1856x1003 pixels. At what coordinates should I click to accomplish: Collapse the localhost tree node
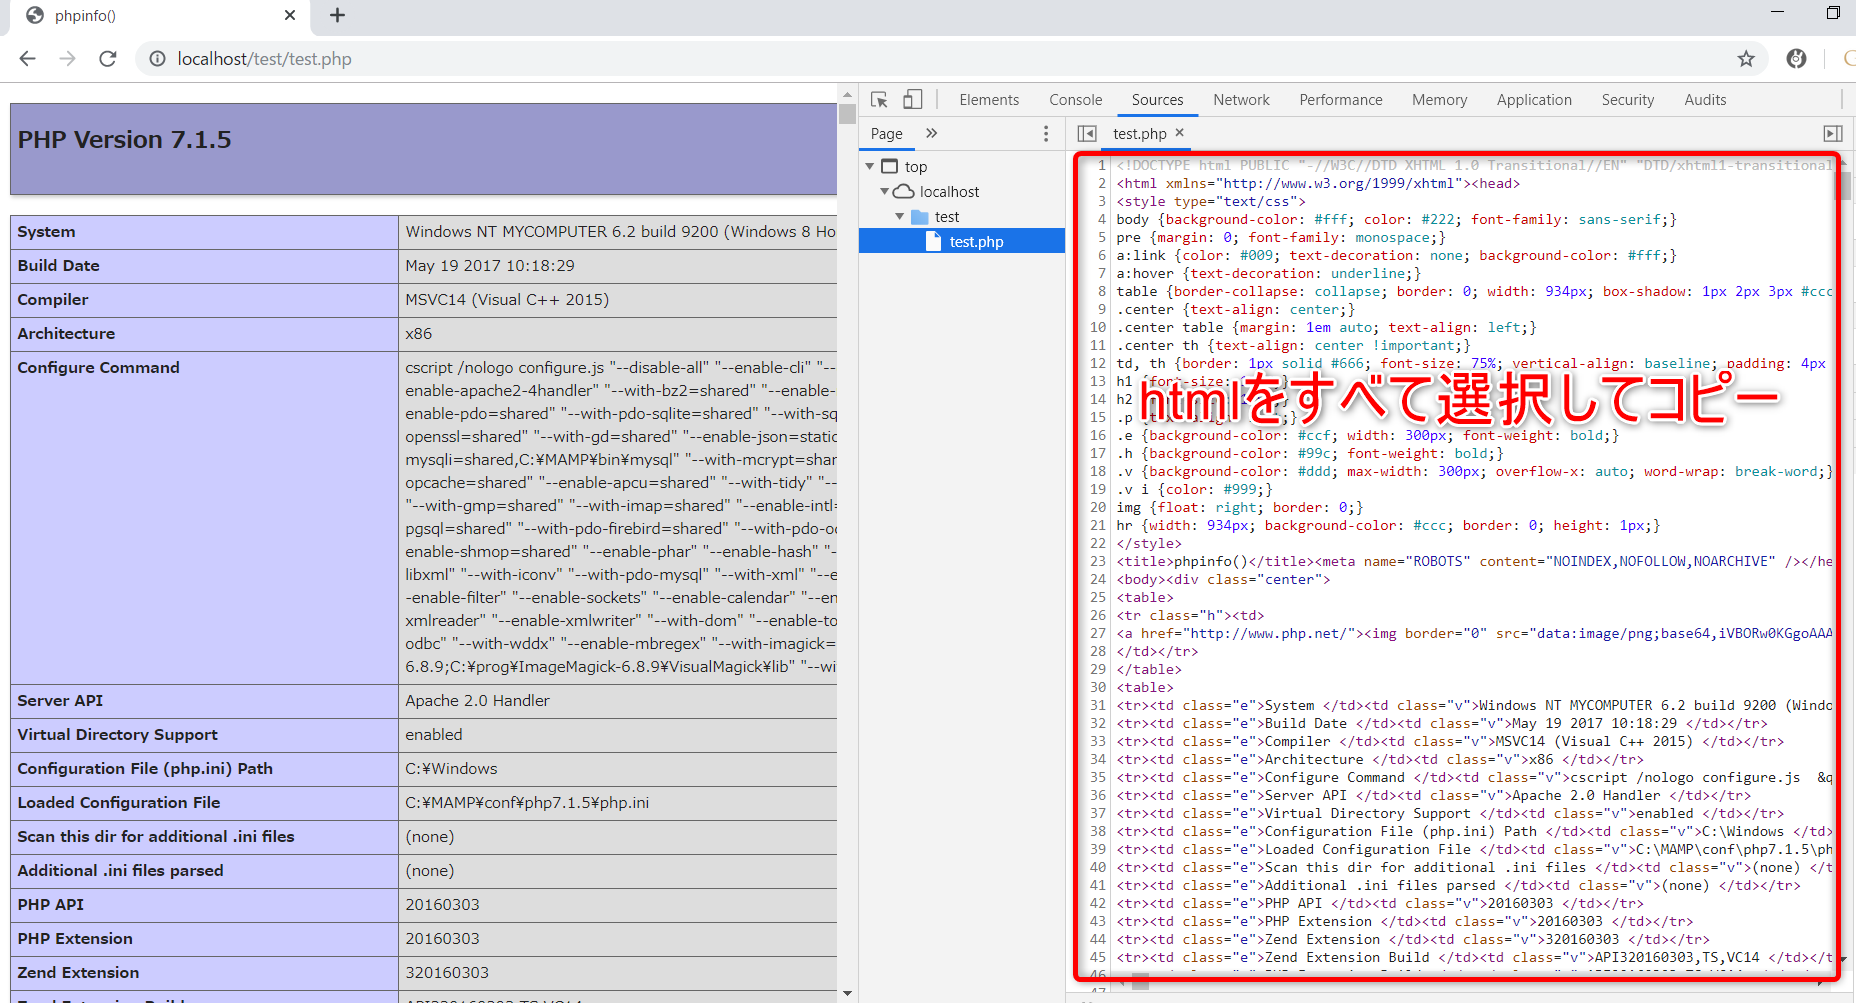pyautogui.click(x=885, y=191)
